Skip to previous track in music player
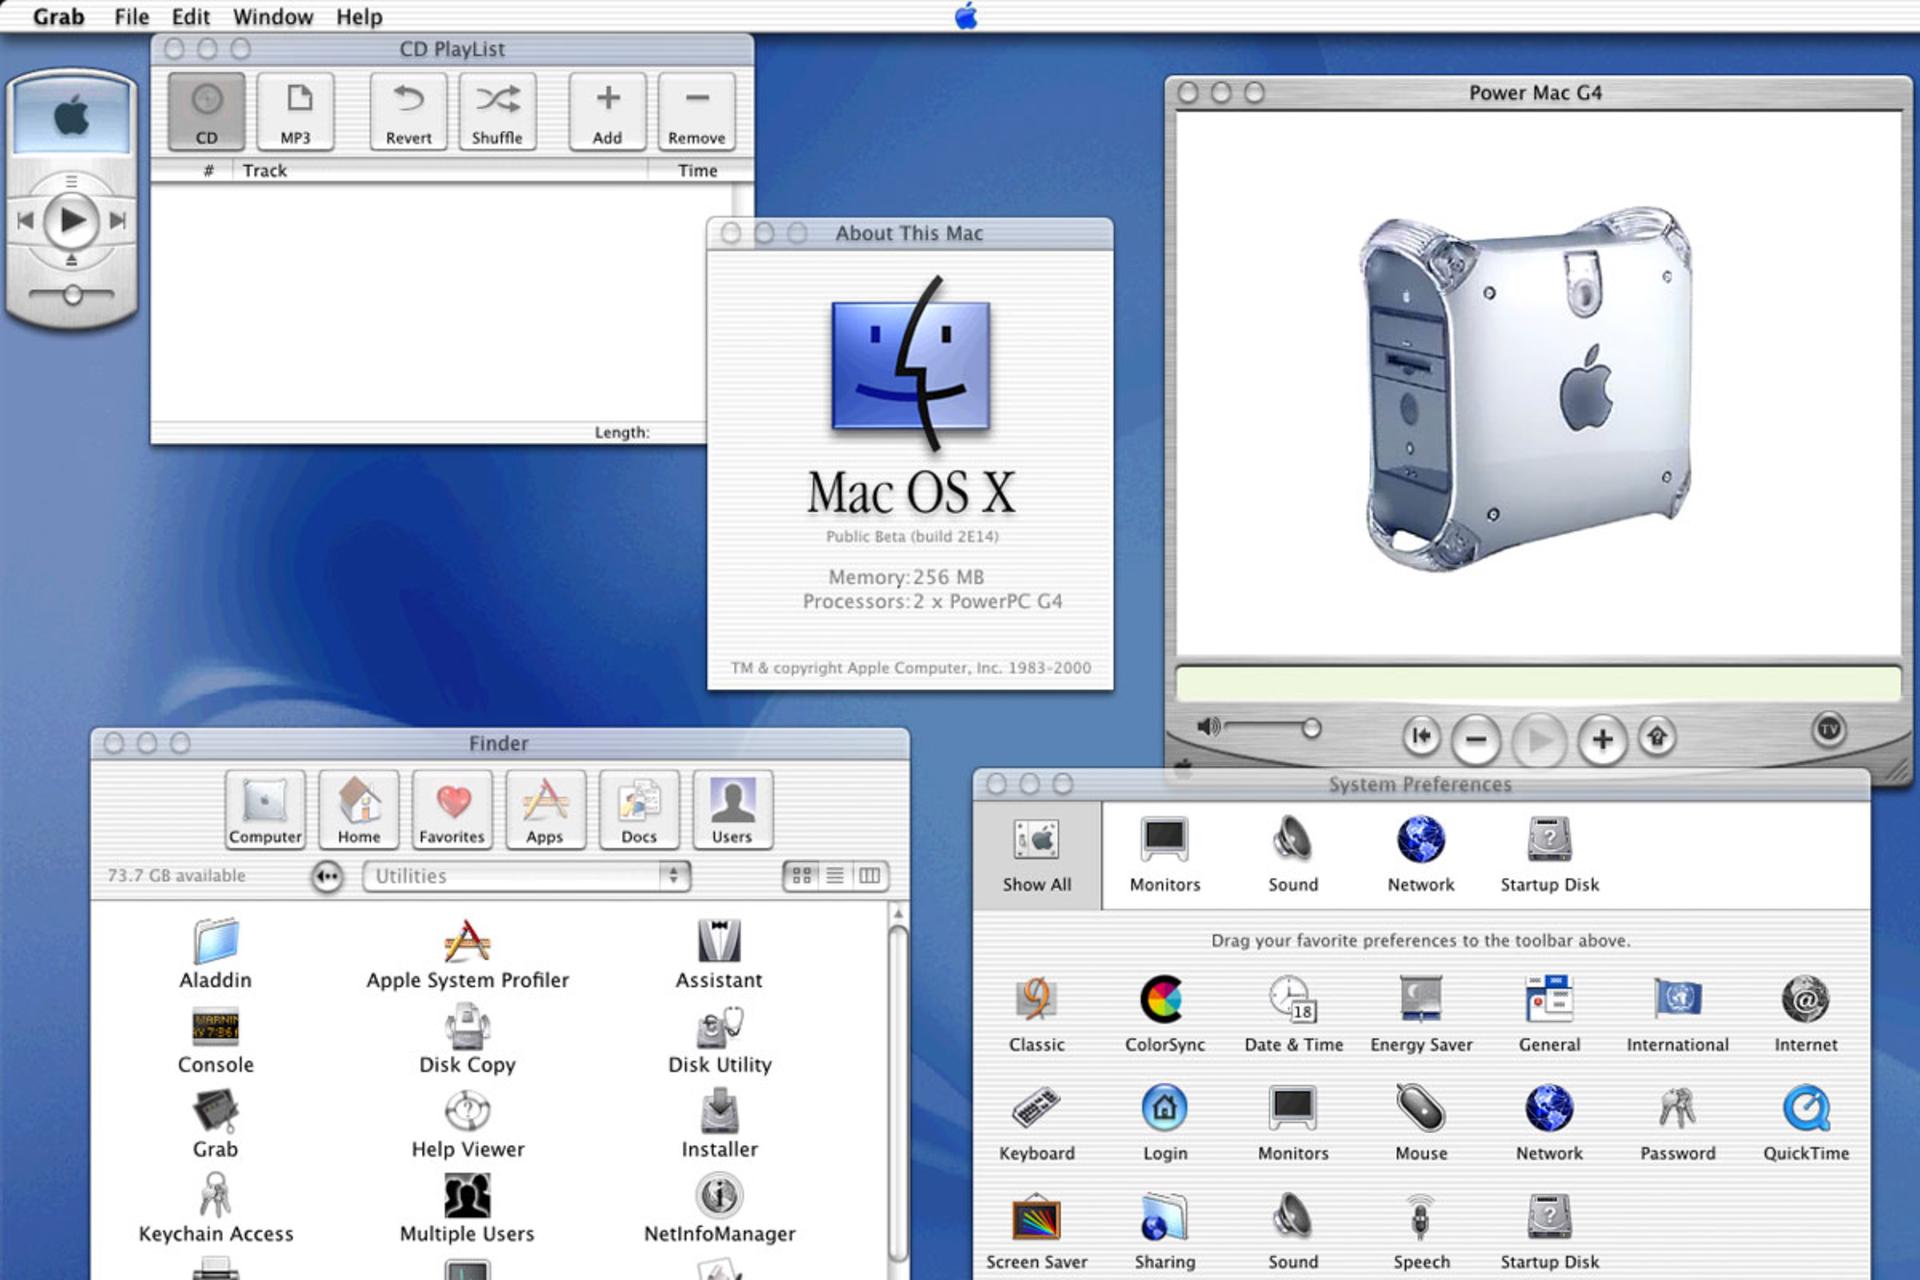The image size is (1920, 1280). point(26,220)
